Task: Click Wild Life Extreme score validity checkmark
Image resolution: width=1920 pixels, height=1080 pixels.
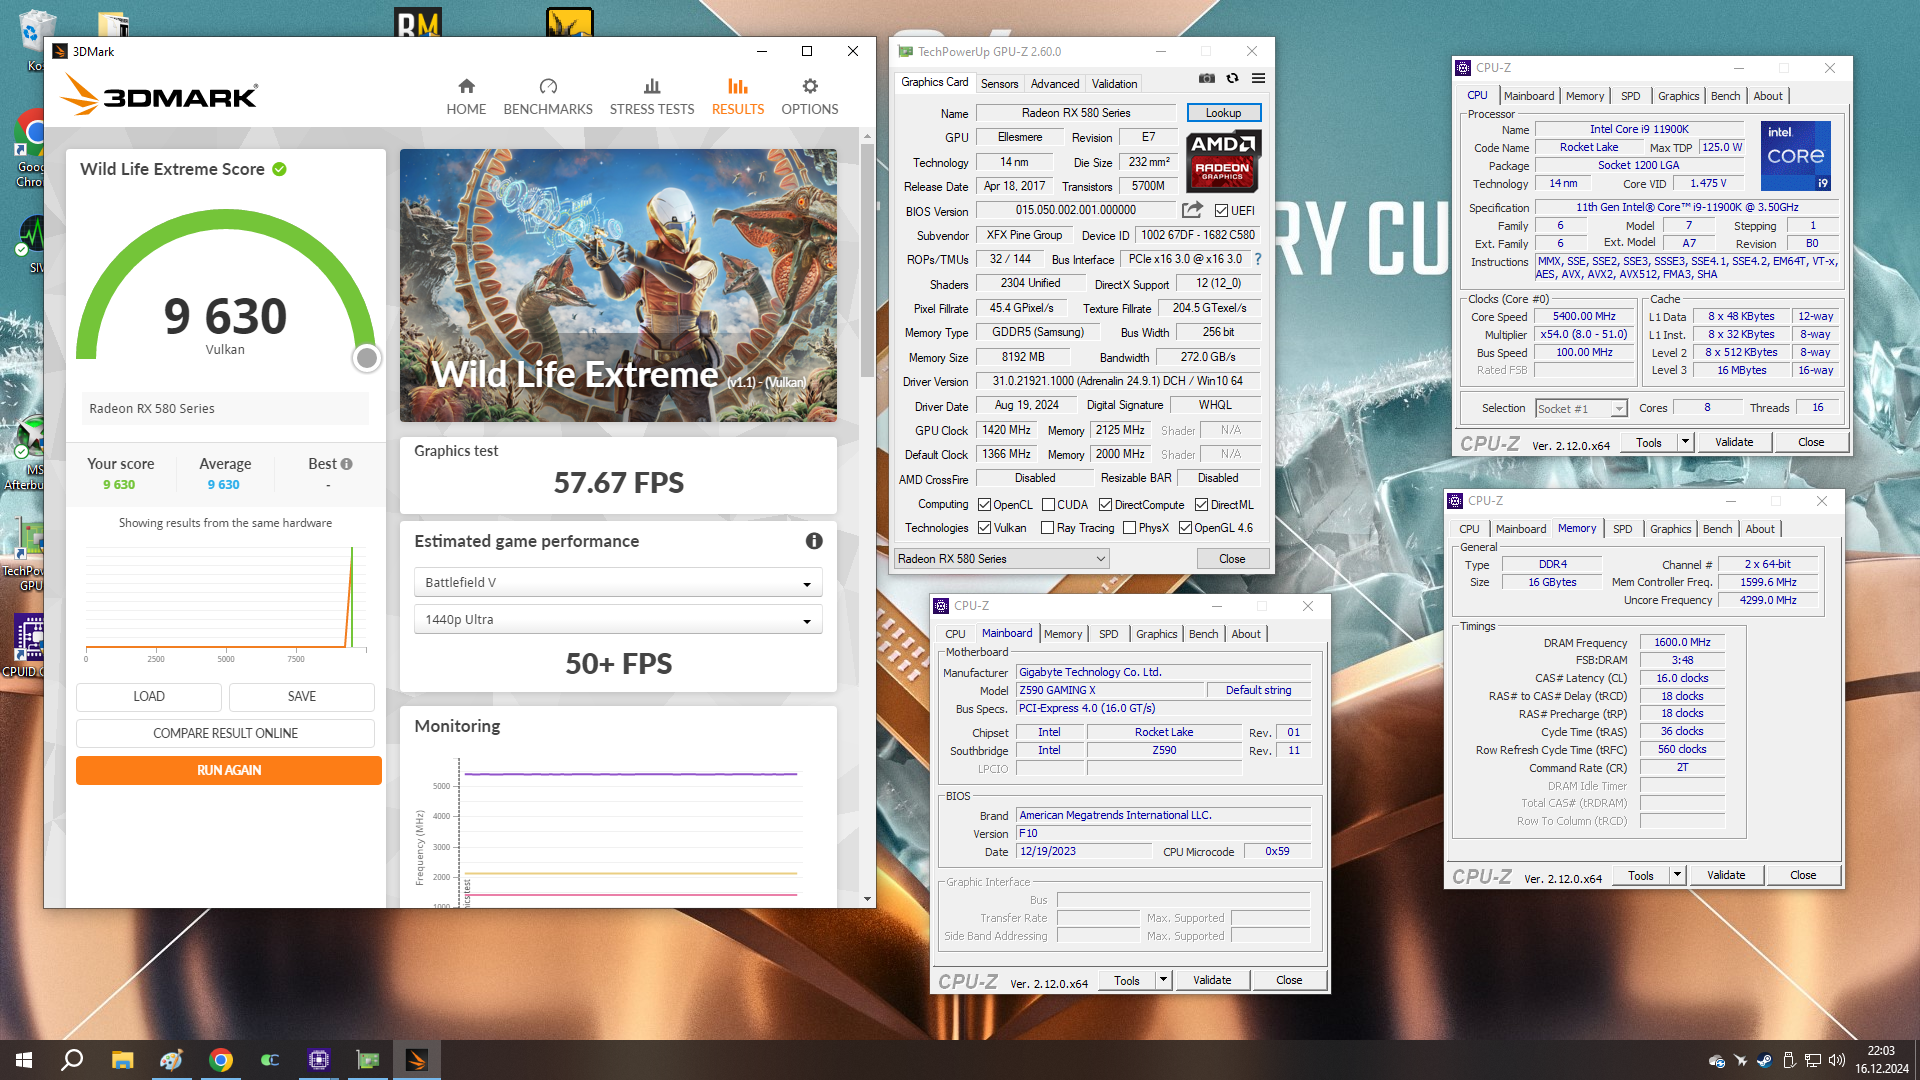Action: point(279,169)
